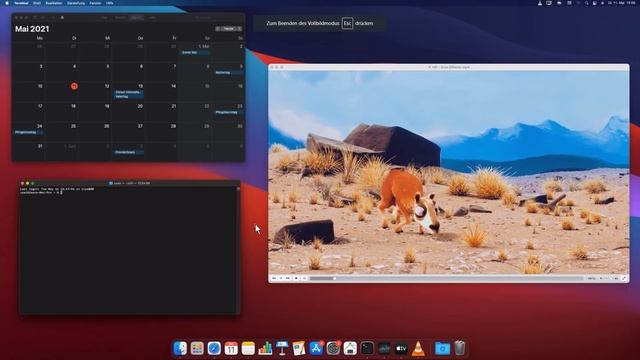Viewport: 640px width, 360px height.
Task: Open the dark waveform app beside Apple TV
Action: pyautogui.click(x=384, y=348)
